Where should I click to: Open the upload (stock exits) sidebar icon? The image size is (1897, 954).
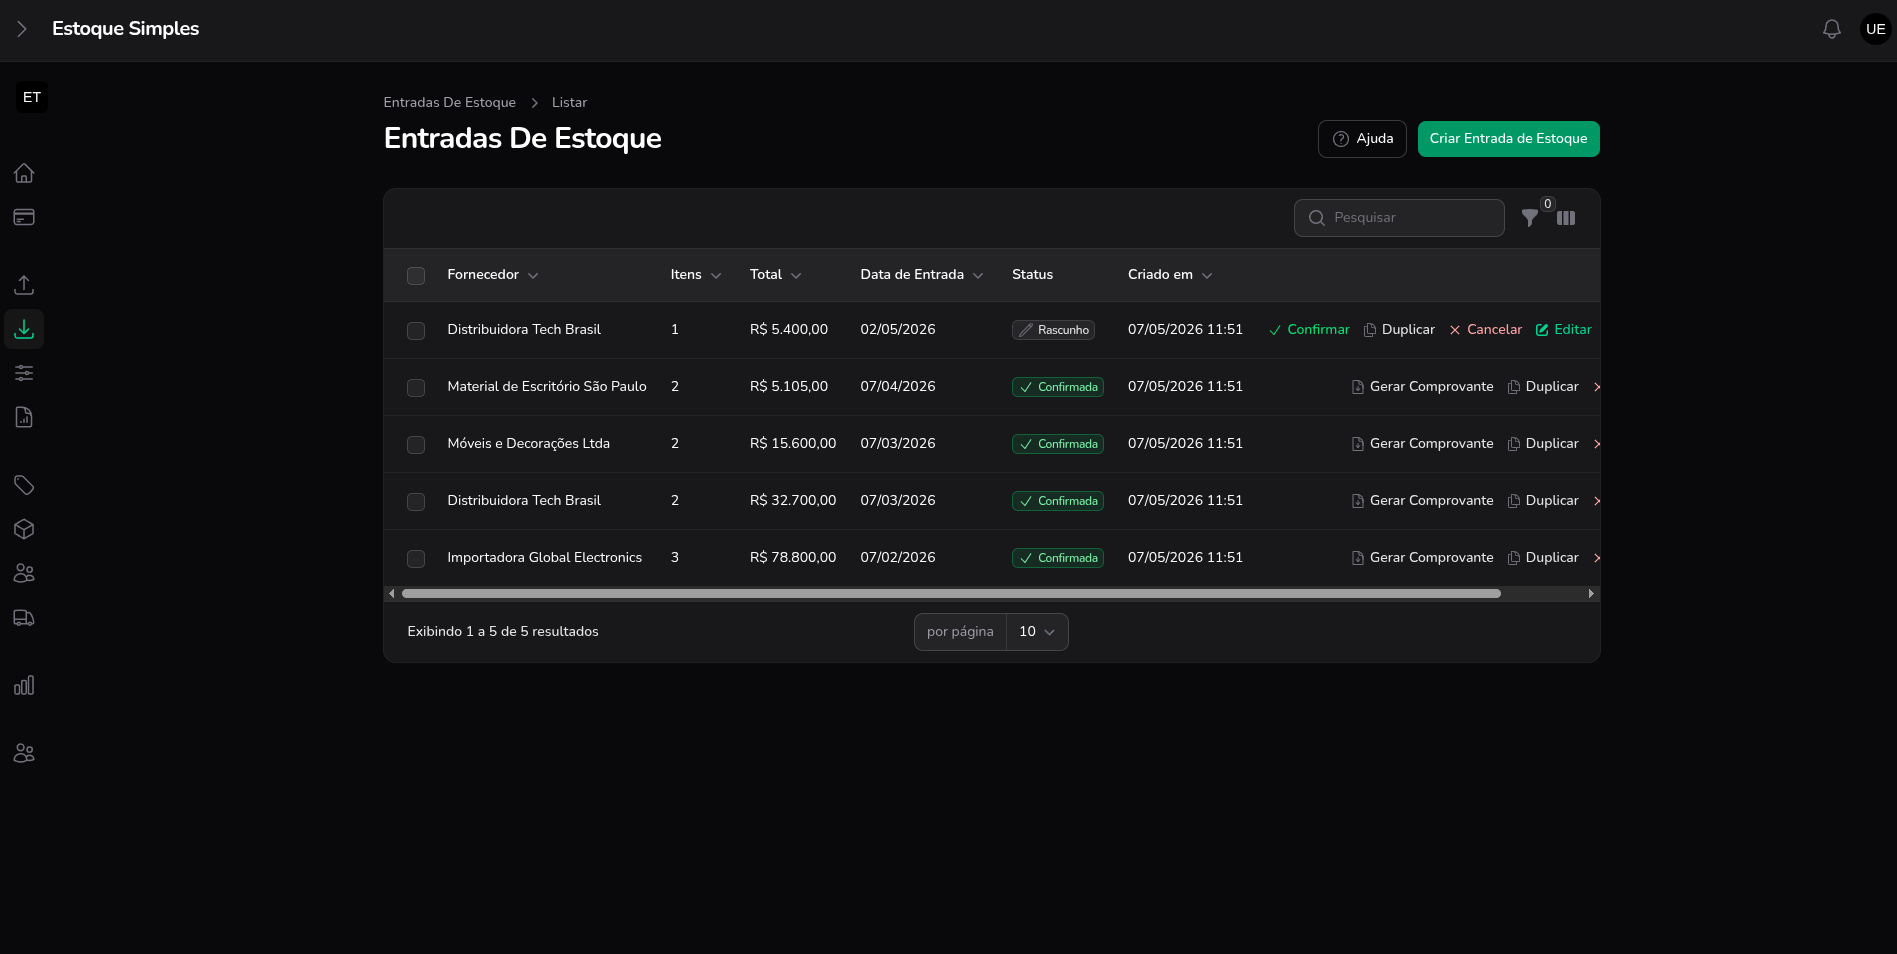pos(24,285)
